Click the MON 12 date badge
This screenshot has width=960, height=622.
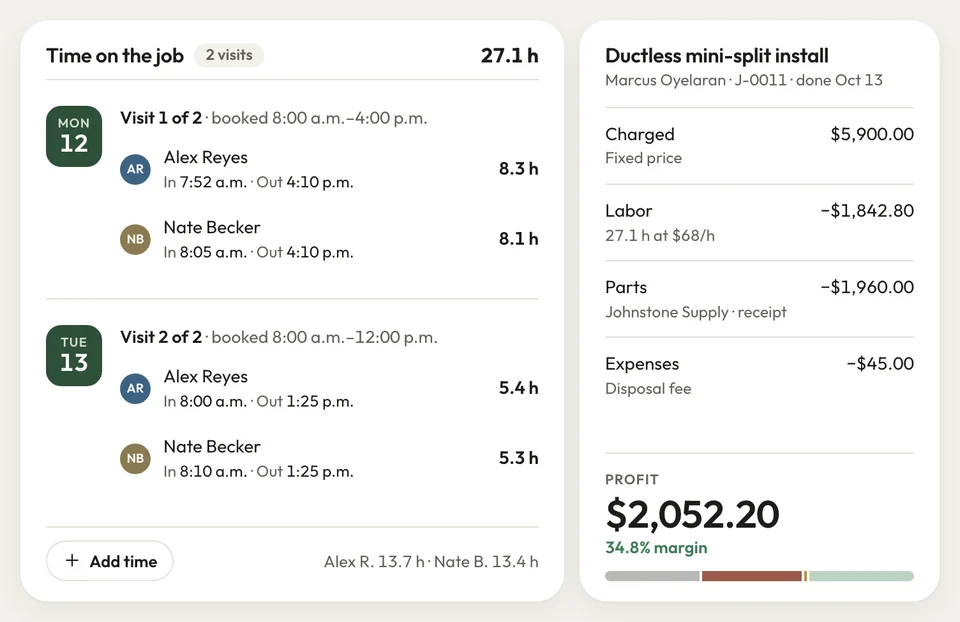point(74,136)
